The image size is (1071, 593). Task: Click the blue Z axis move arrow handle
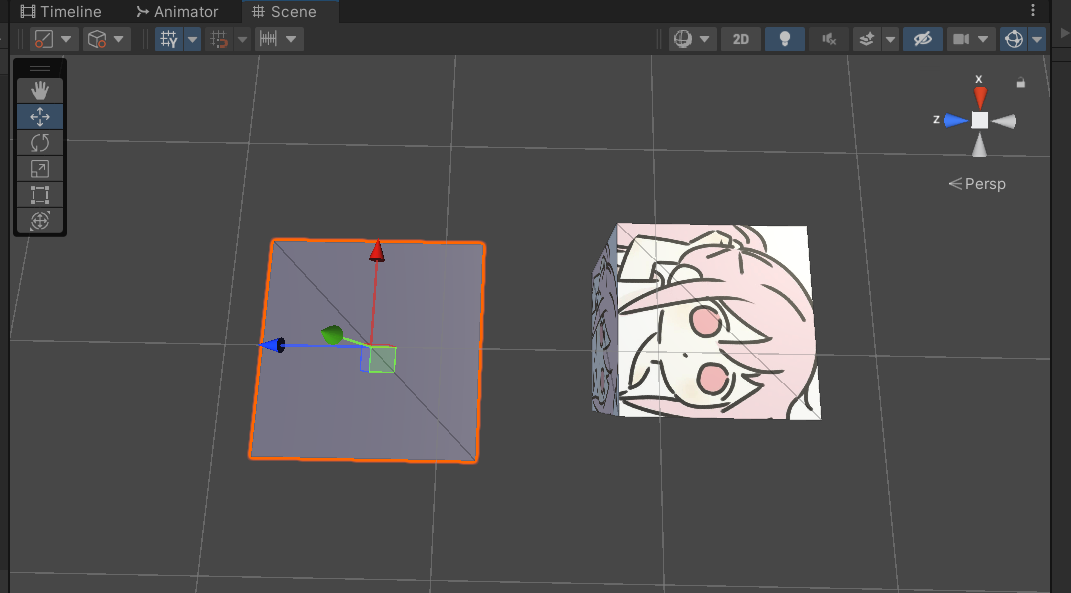point(273,345)
